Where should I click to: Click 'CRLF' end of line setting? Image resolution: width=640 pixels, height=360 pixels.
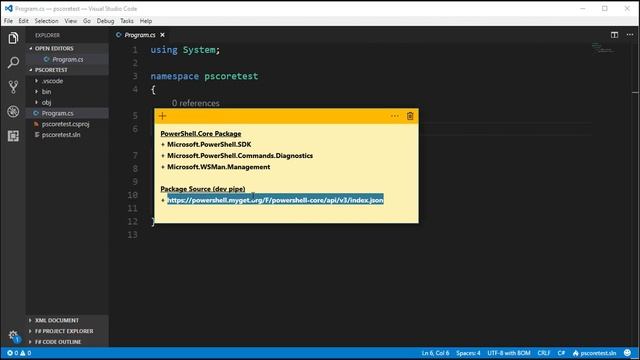click(544, 353)
